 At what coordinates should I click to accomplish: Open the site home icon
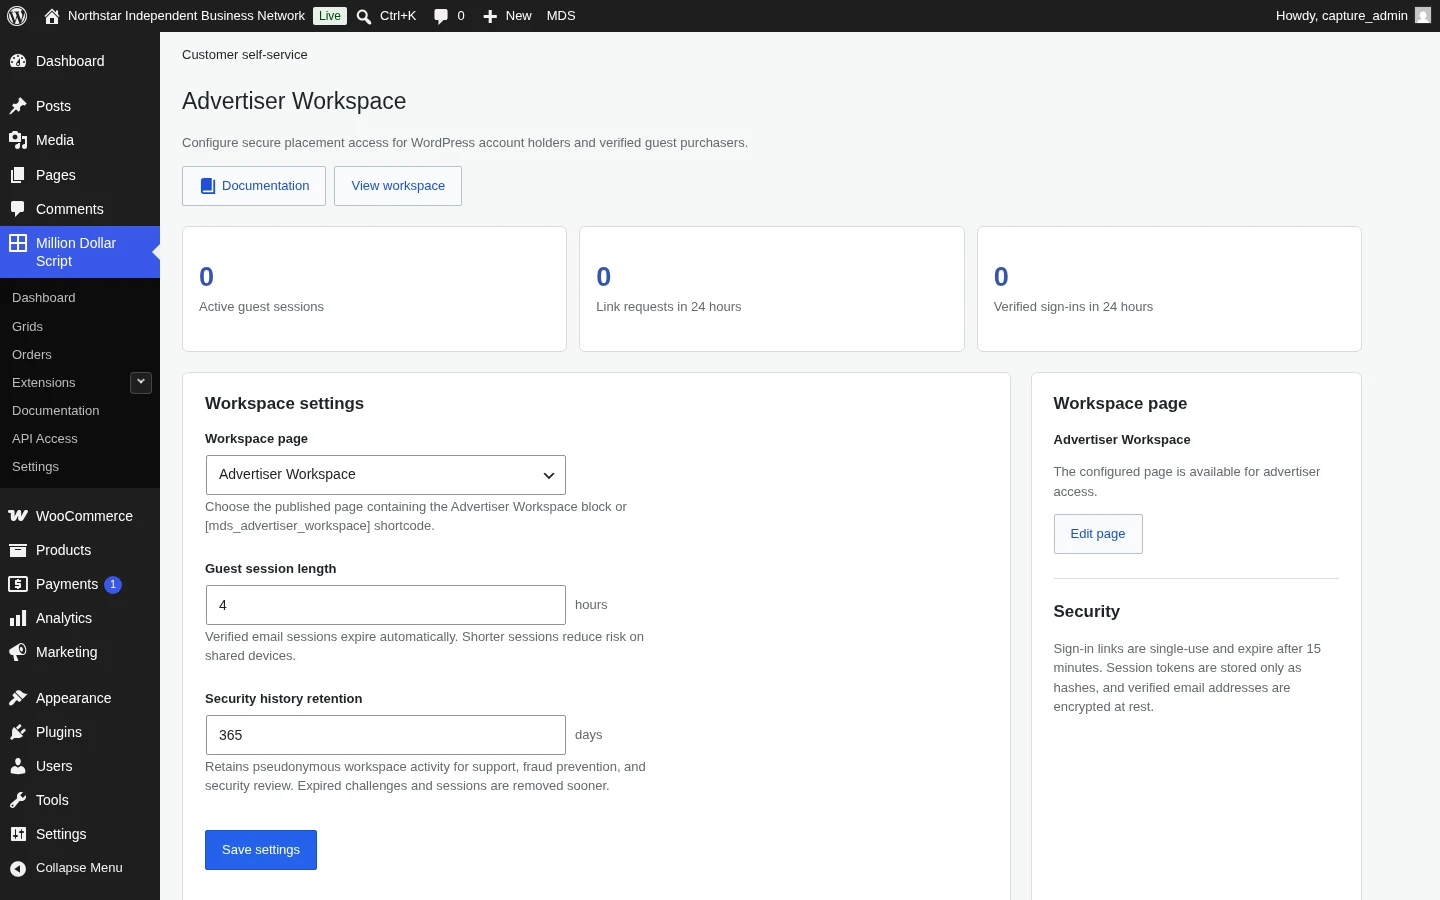(52, 16)
